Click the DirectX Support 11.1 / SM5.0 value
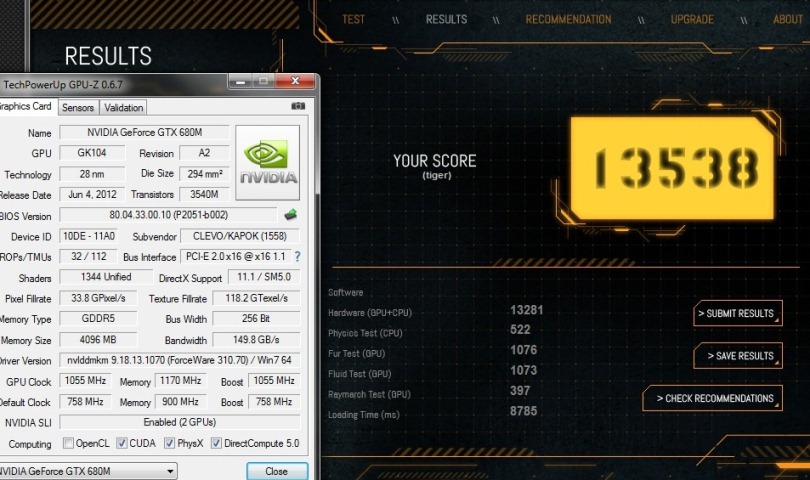The height and width of the screenshot is (480, 810). pos(264,277)
